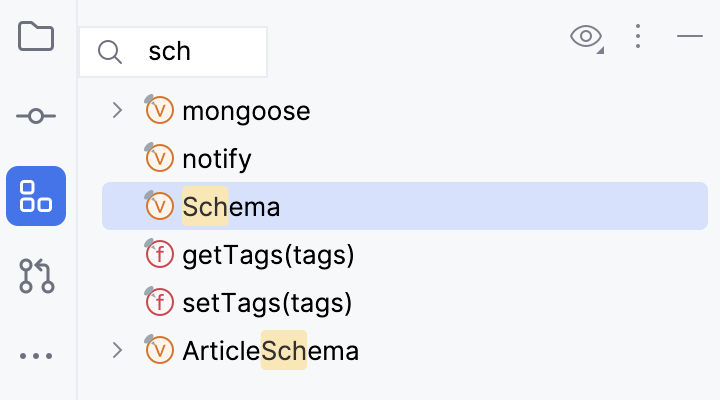Jump to getTags(tags) function

tap(268, 254)
